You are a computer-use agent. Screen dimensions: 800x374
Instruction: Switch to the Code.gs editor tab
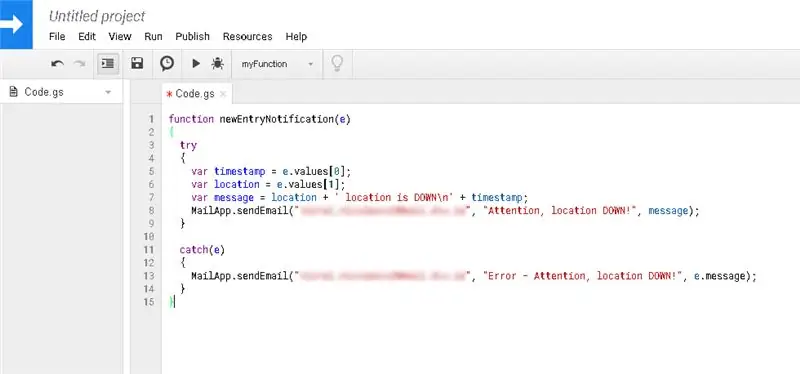[x=195, y=94]
